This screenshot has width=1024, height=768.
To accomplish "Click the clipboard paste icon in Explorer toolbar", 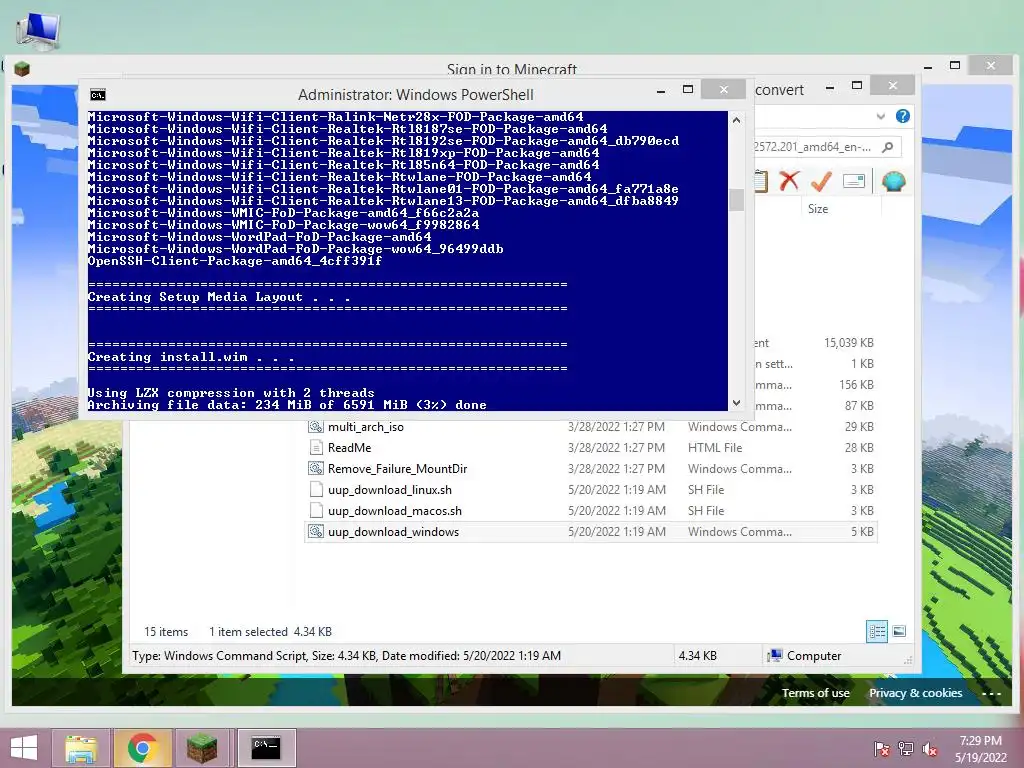I will pos(761,181).
